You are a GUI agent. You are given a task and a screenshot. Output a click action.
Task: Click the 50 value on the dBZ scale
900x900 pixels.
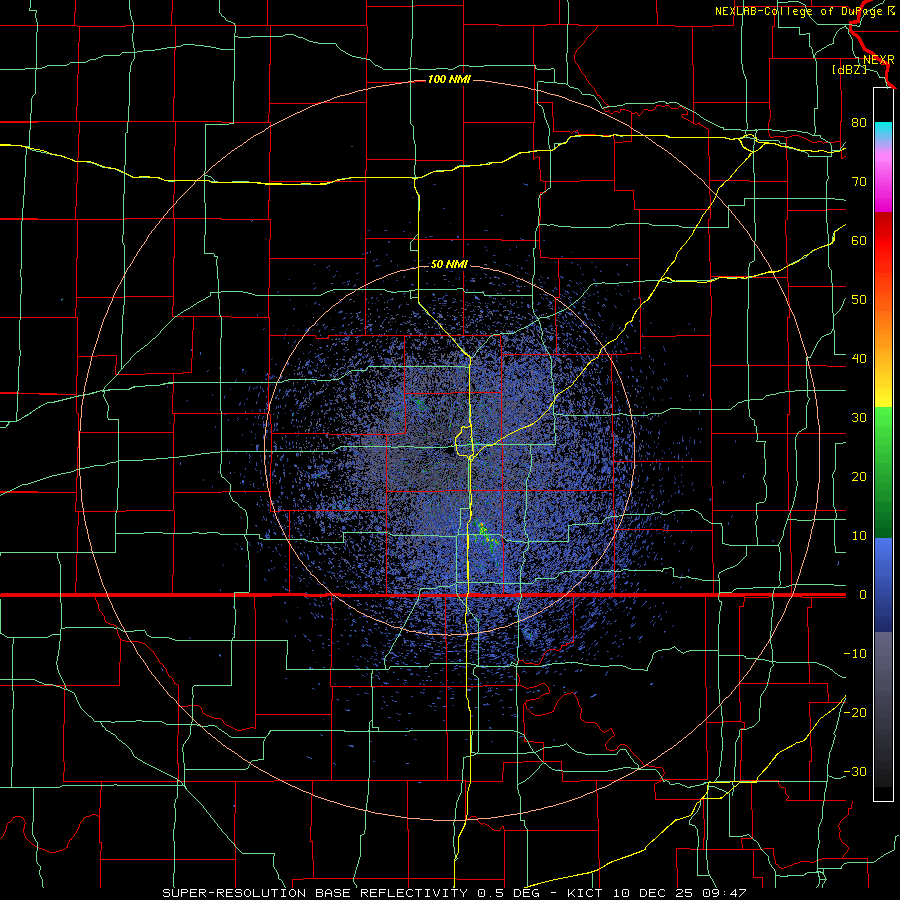tap(859, 300)
